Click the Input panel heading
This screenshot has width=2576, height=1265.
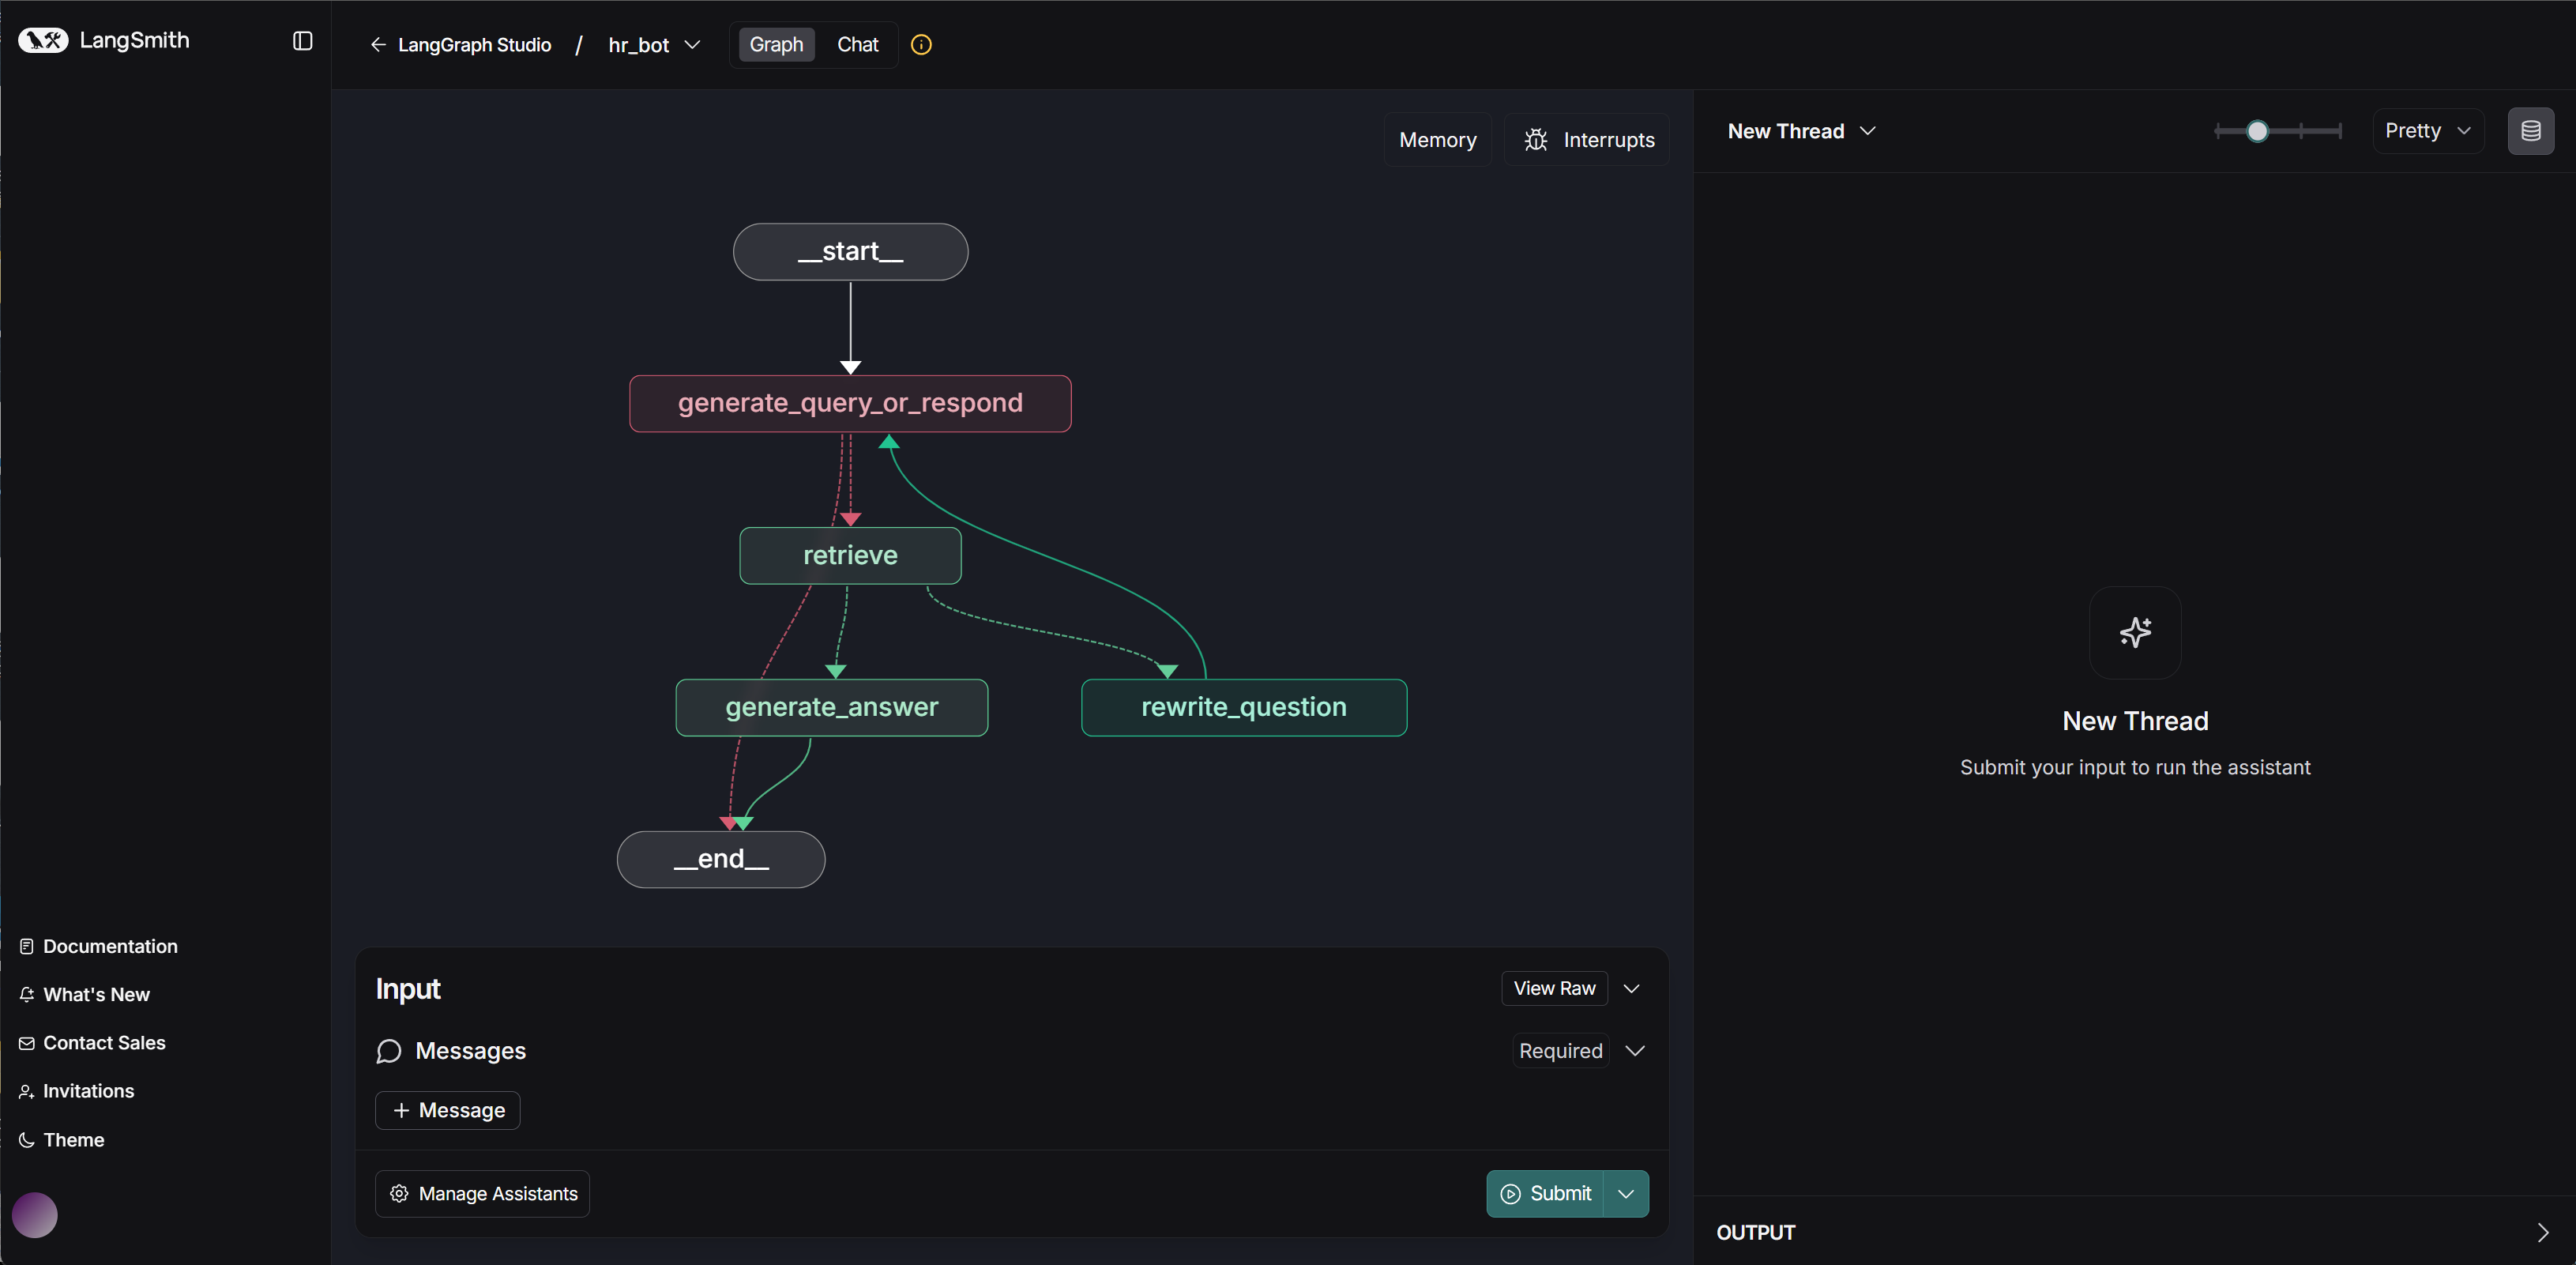tap(408, 989)
